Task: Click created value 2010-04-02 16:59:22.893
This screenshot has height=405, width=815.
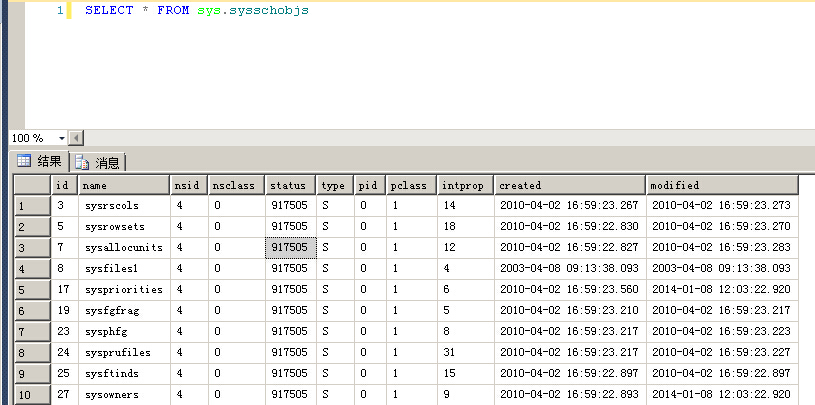Action: point(570,395)
